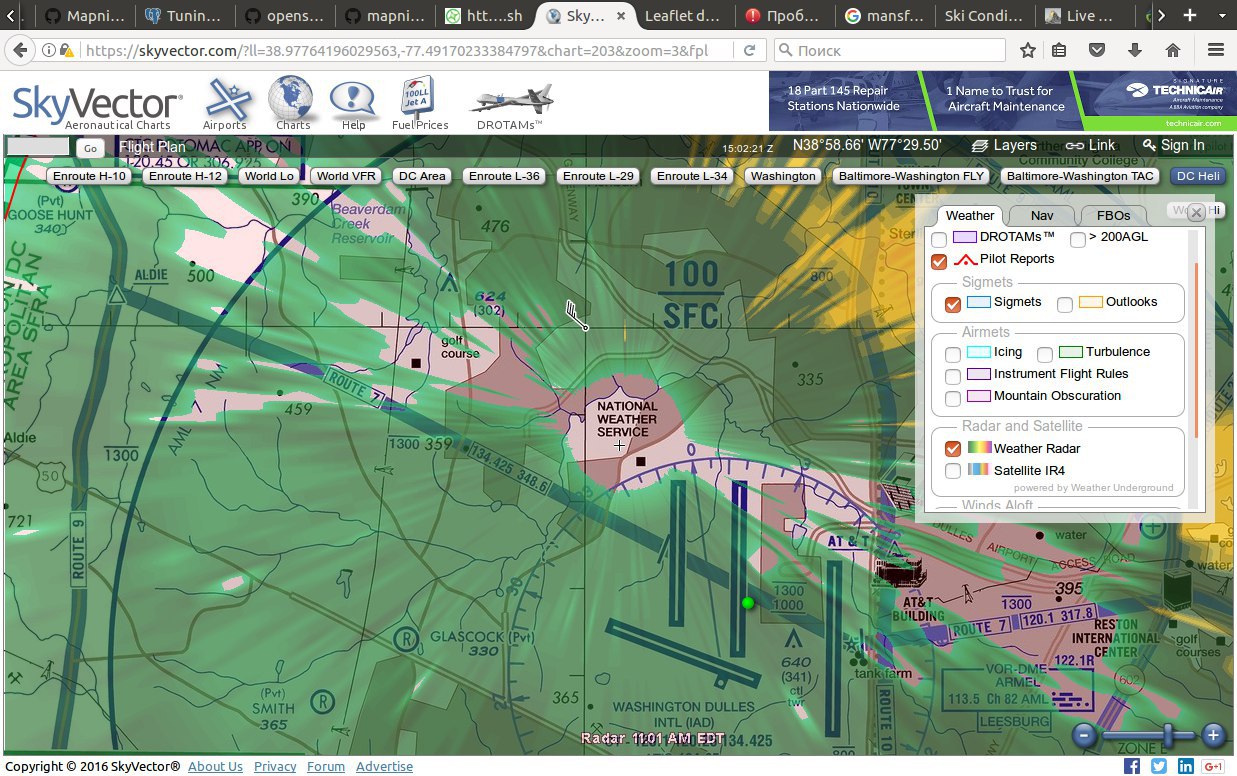
Task: Go to the browser home page
Action: [1173, 50]
